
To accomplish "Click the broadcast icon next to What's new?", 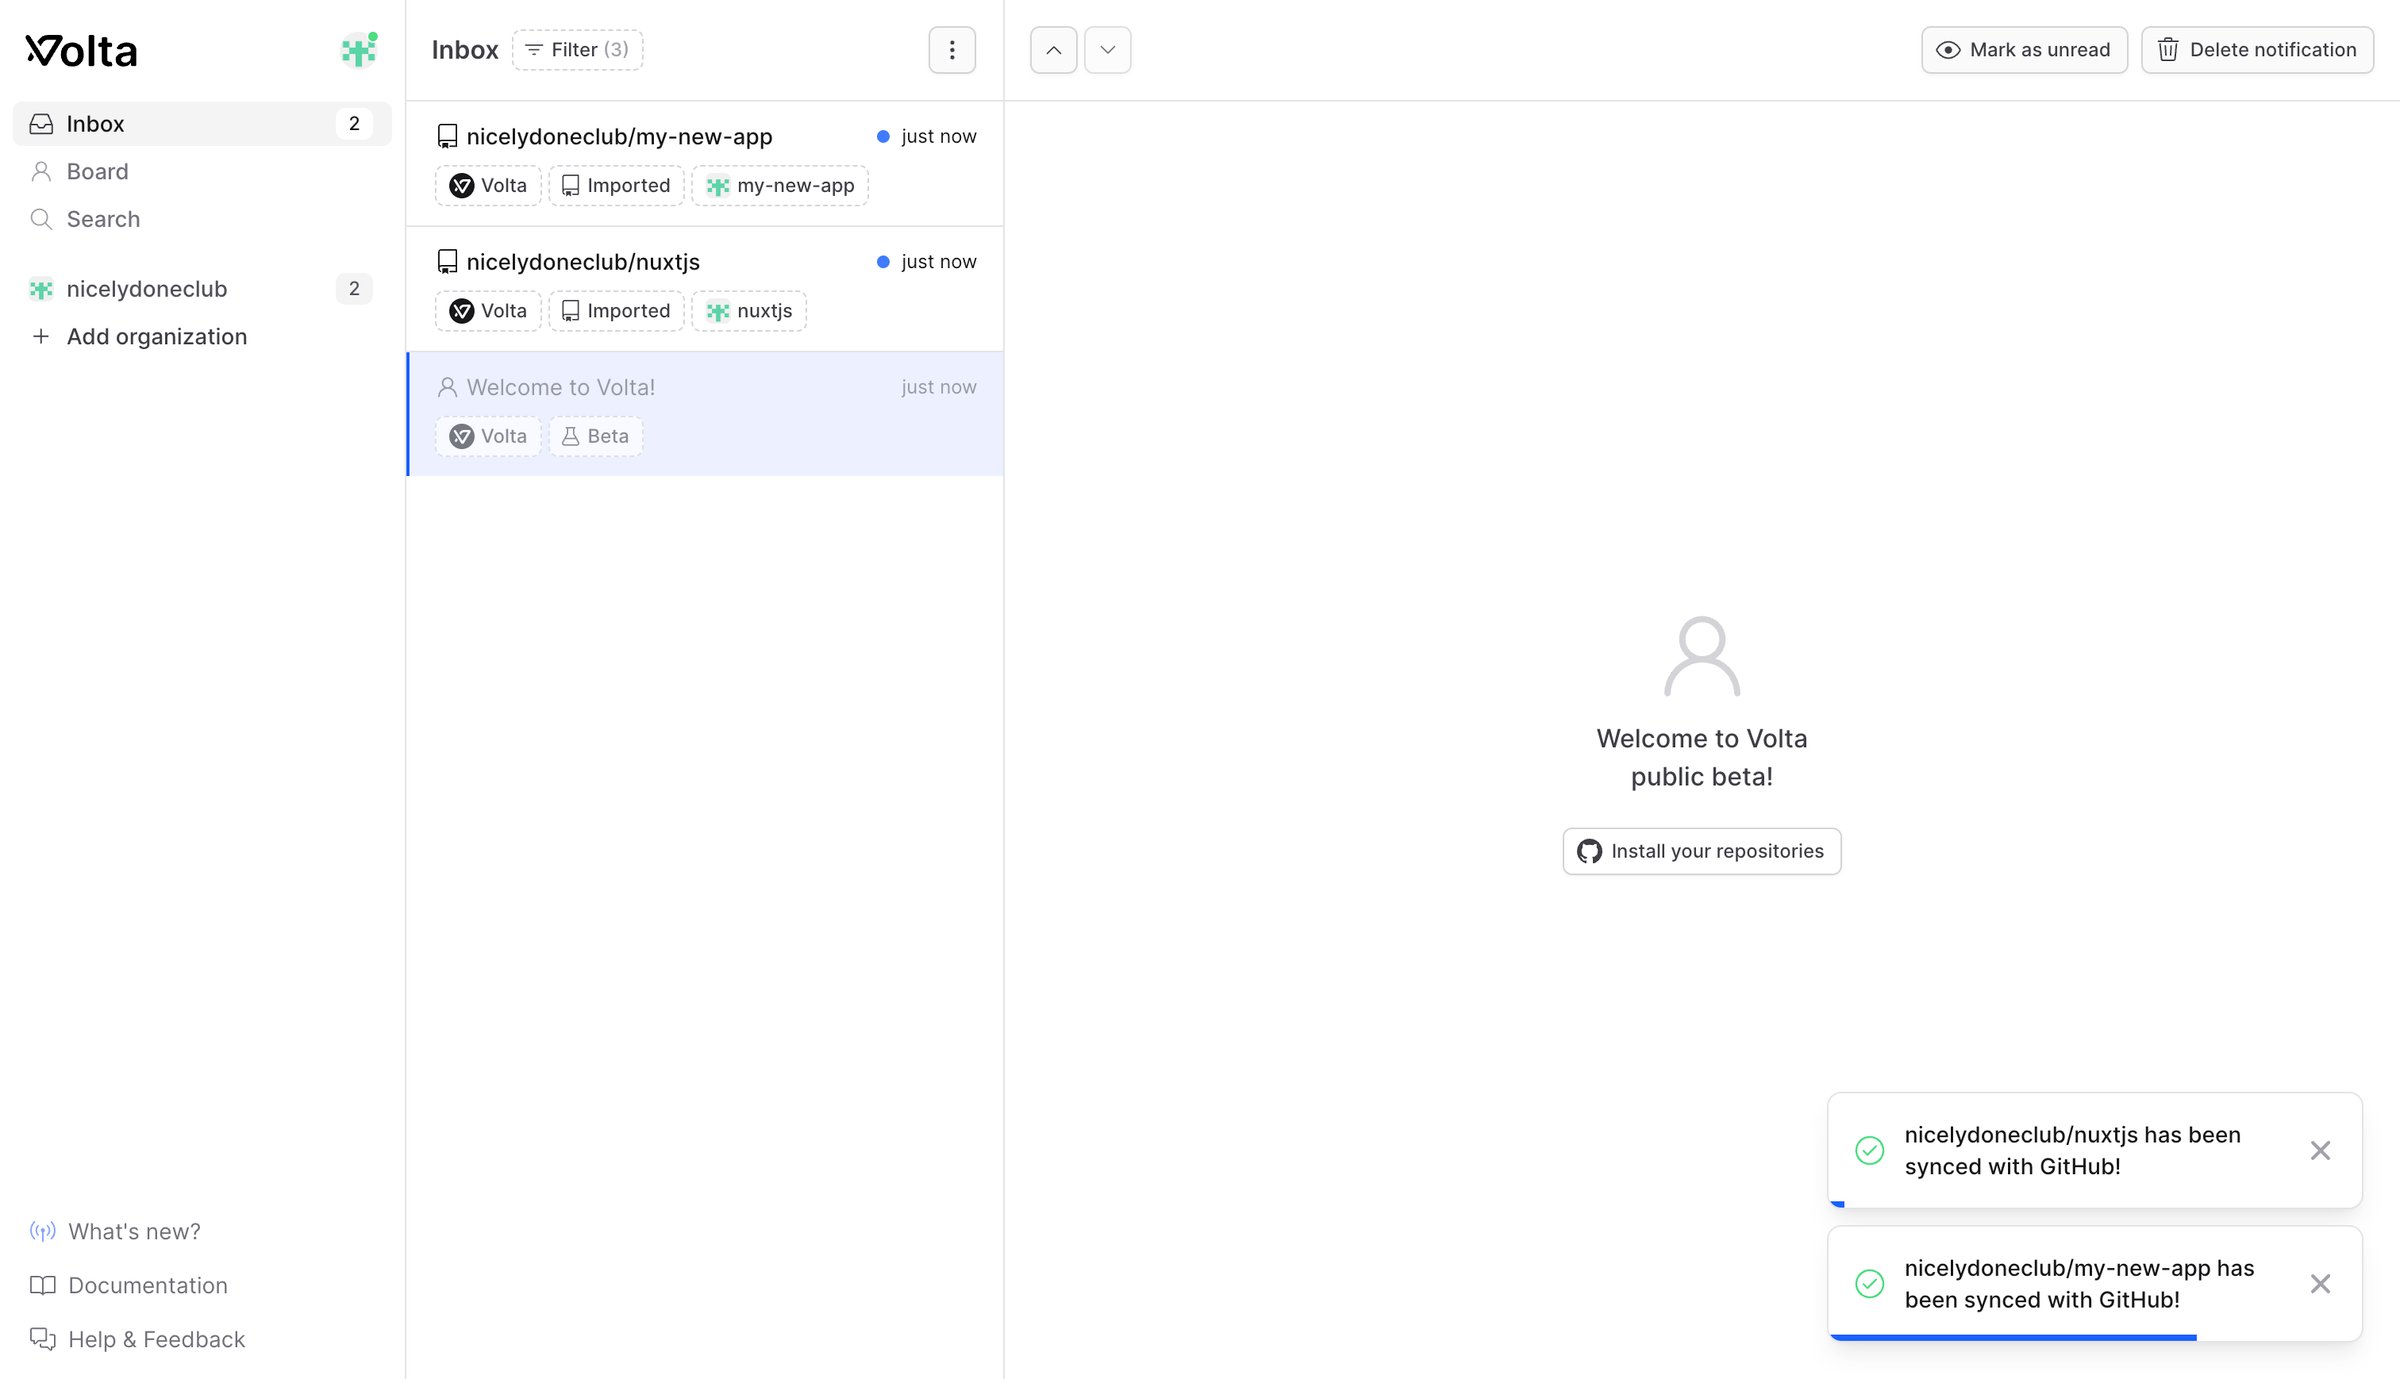I will [42, 1231].
